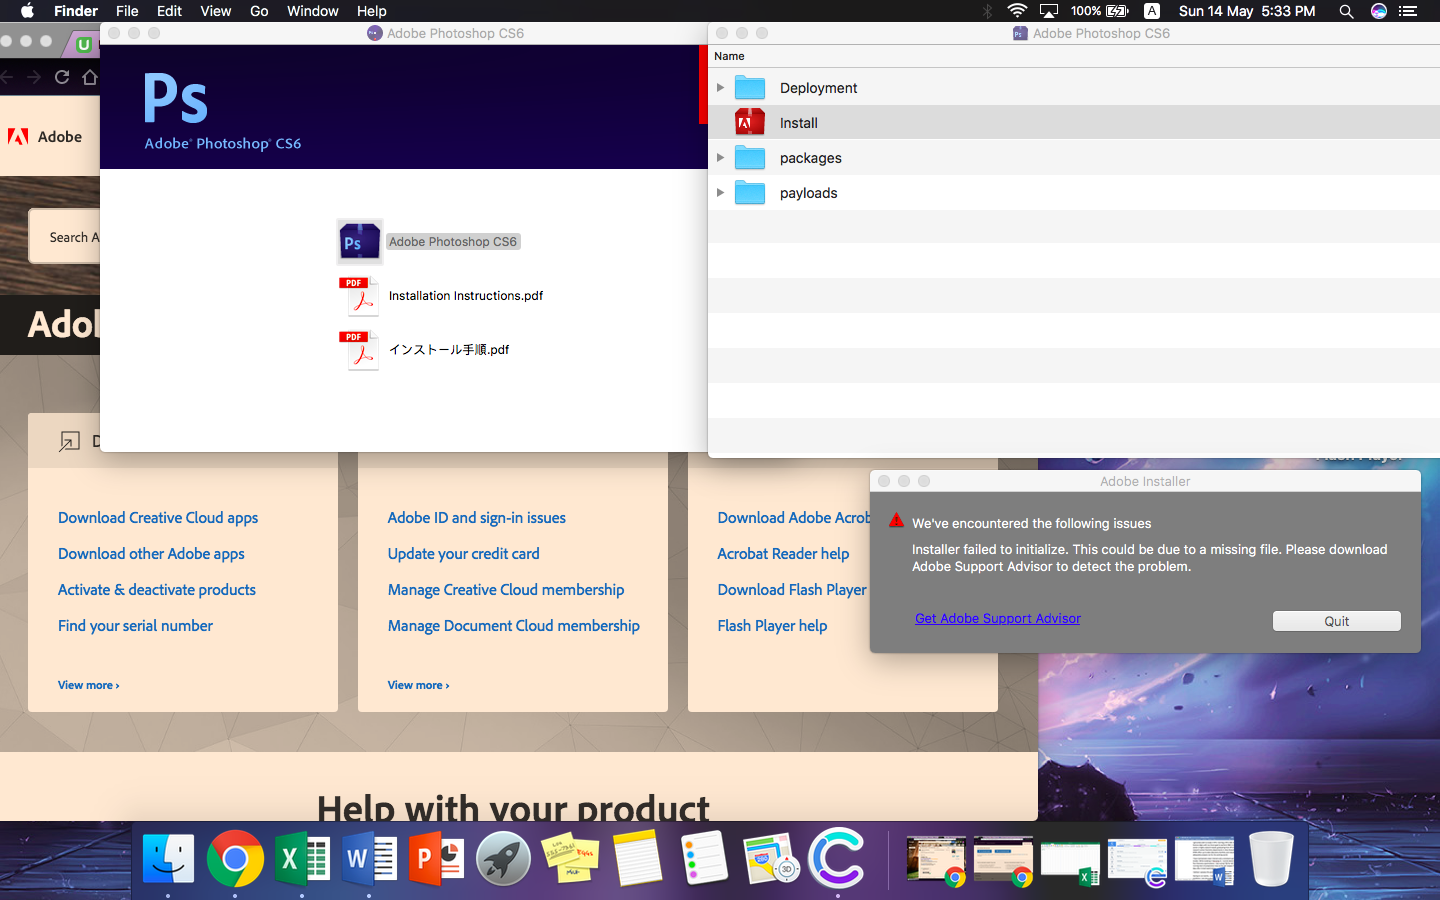Open the Installation Instructions PDF file icon
Screen dimensions: 1440x900
pos(359,296)
